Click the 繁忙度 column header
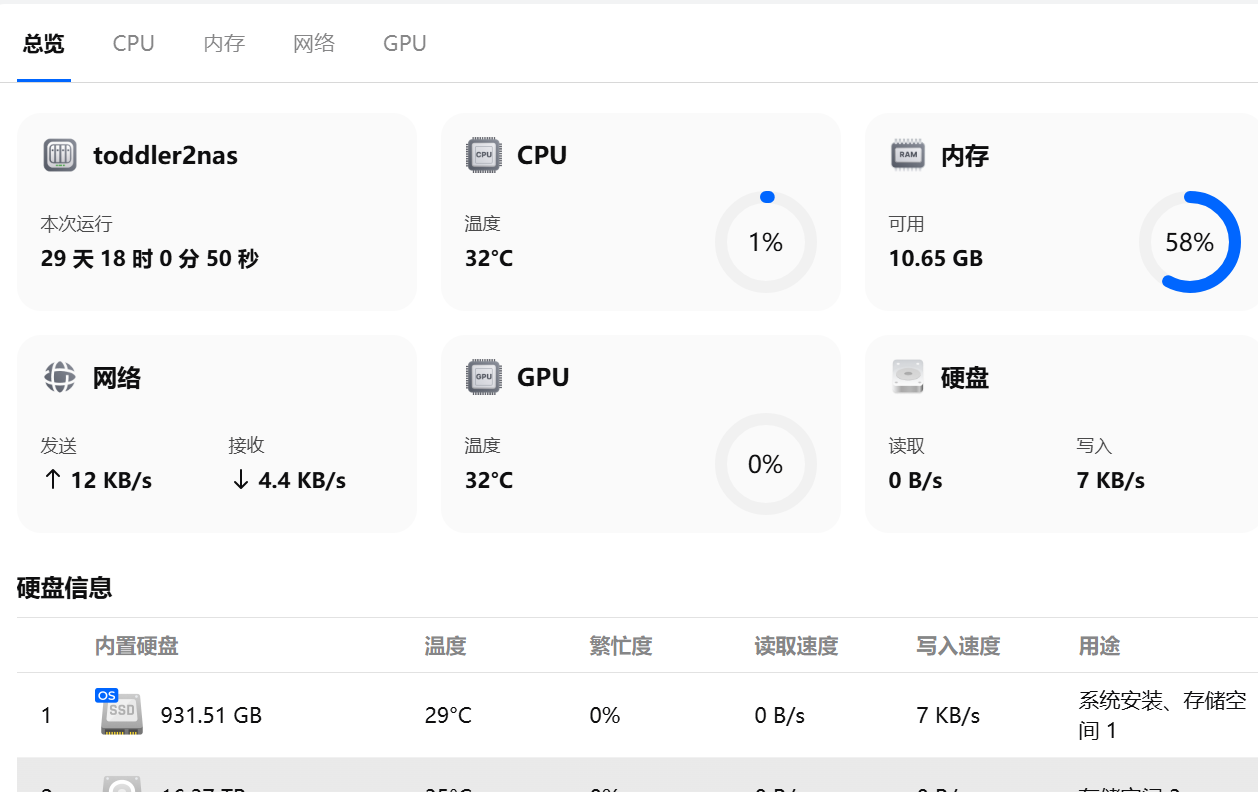The image size is (1258, 792). tap(621, 646)
